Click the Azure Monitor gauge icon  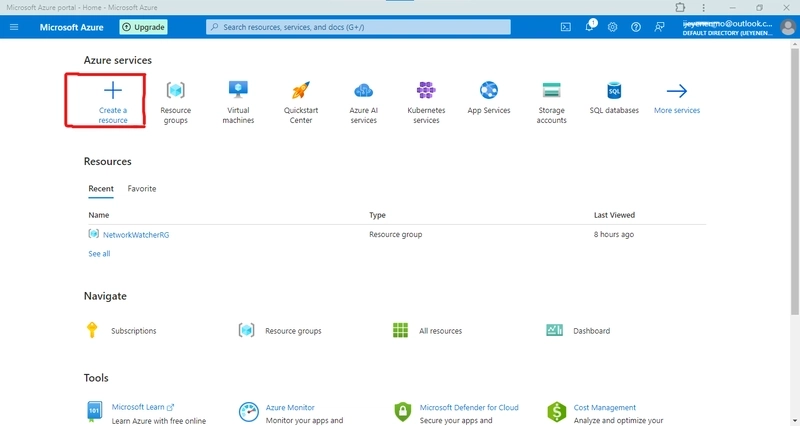pyautogui.click(x=248, y=412)
